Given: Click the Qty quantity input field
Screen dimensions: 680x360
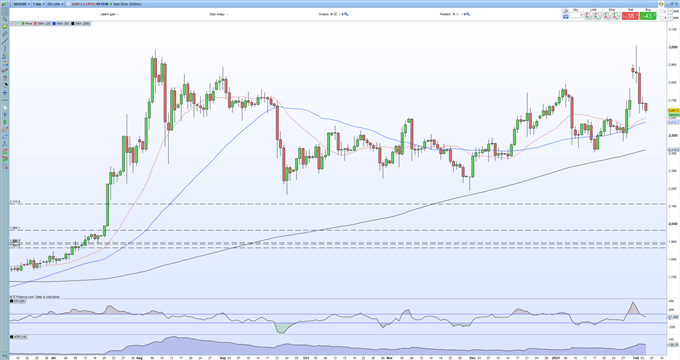Looking at the screenshot, I should coord(576,16).
